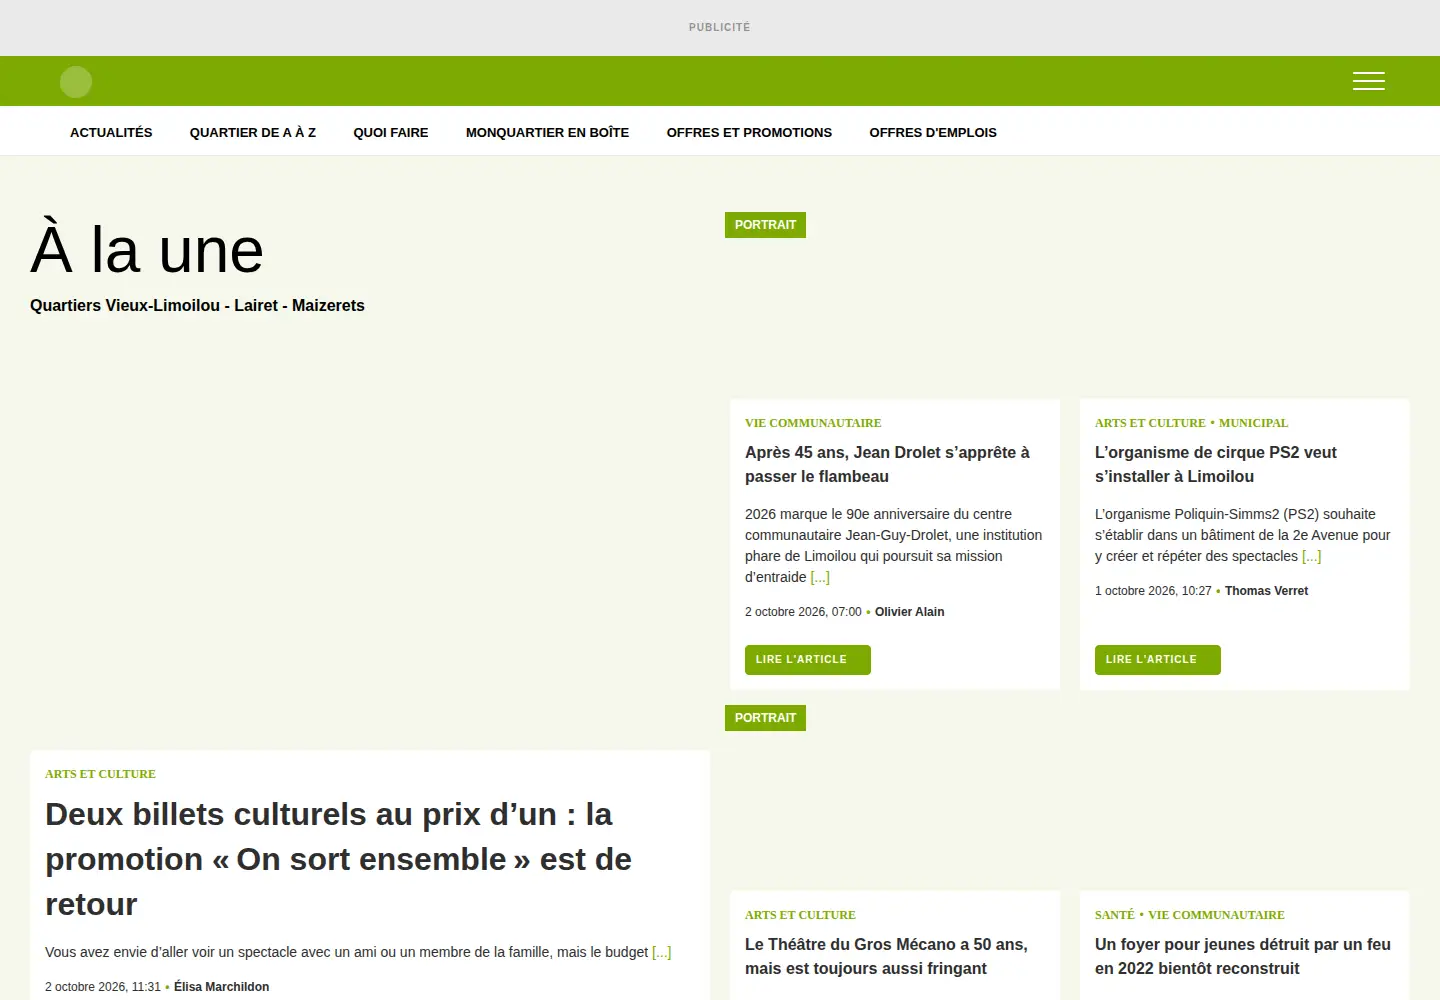
Task: Click the round site logo in green header
Action: 76,82
